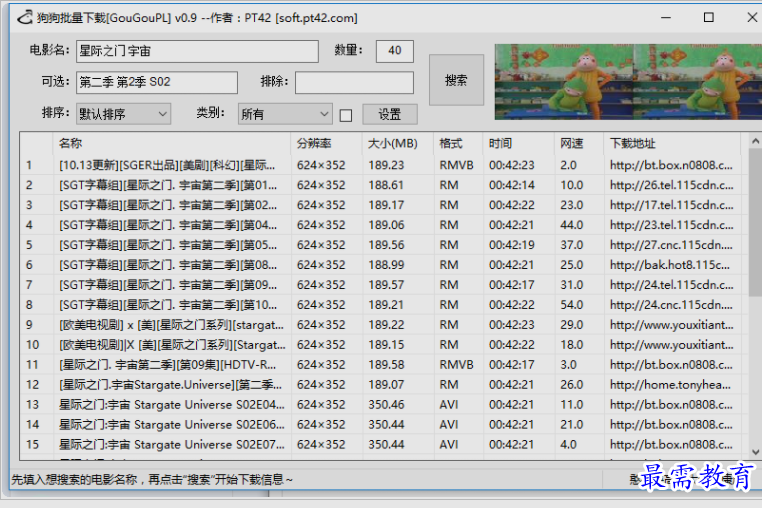762x508 pixels.
Task: Open the 排序 dropdown showing 默认排序
Action: [x=123, y=114]
